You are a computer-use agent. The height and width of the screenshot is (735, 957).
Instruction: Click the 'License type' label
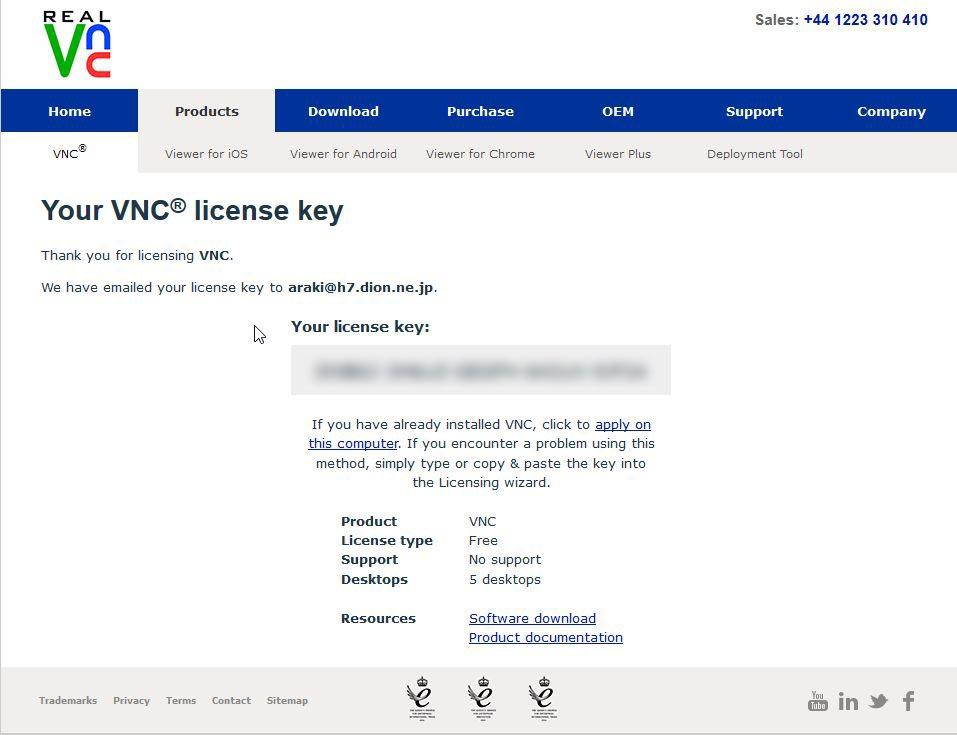pyautogui.click(x=387, y=540)
